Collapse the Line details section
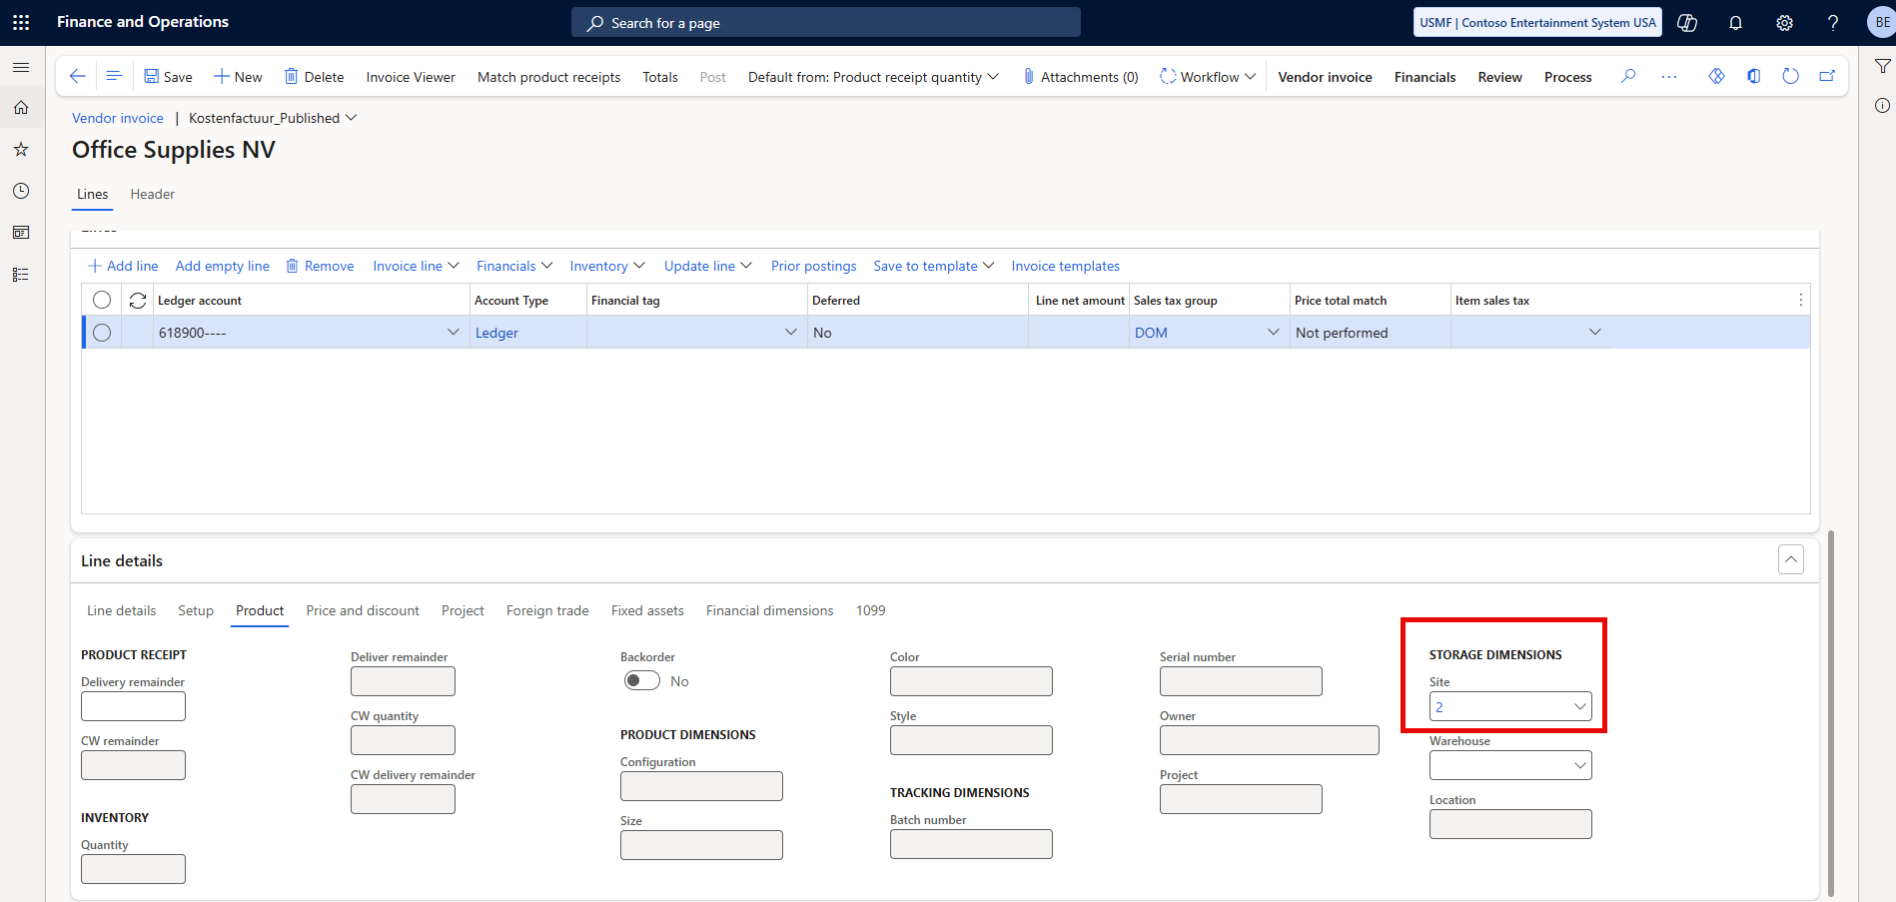This screenshot has width=1896, height=902. coord(1791,560)
